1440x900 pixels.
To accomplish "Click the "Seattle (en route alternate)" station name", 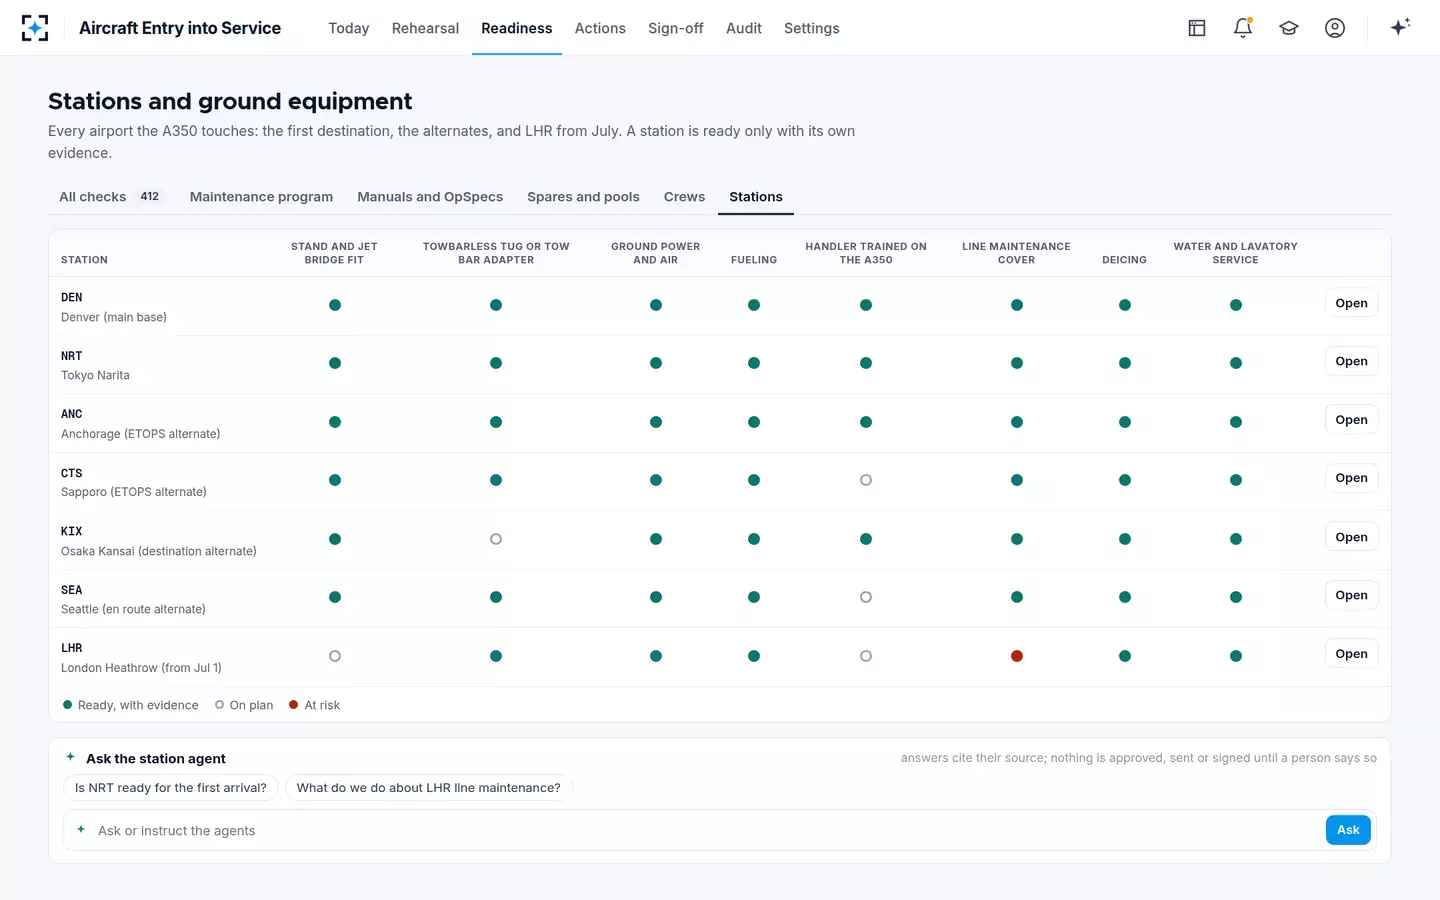I will point(133,609).
